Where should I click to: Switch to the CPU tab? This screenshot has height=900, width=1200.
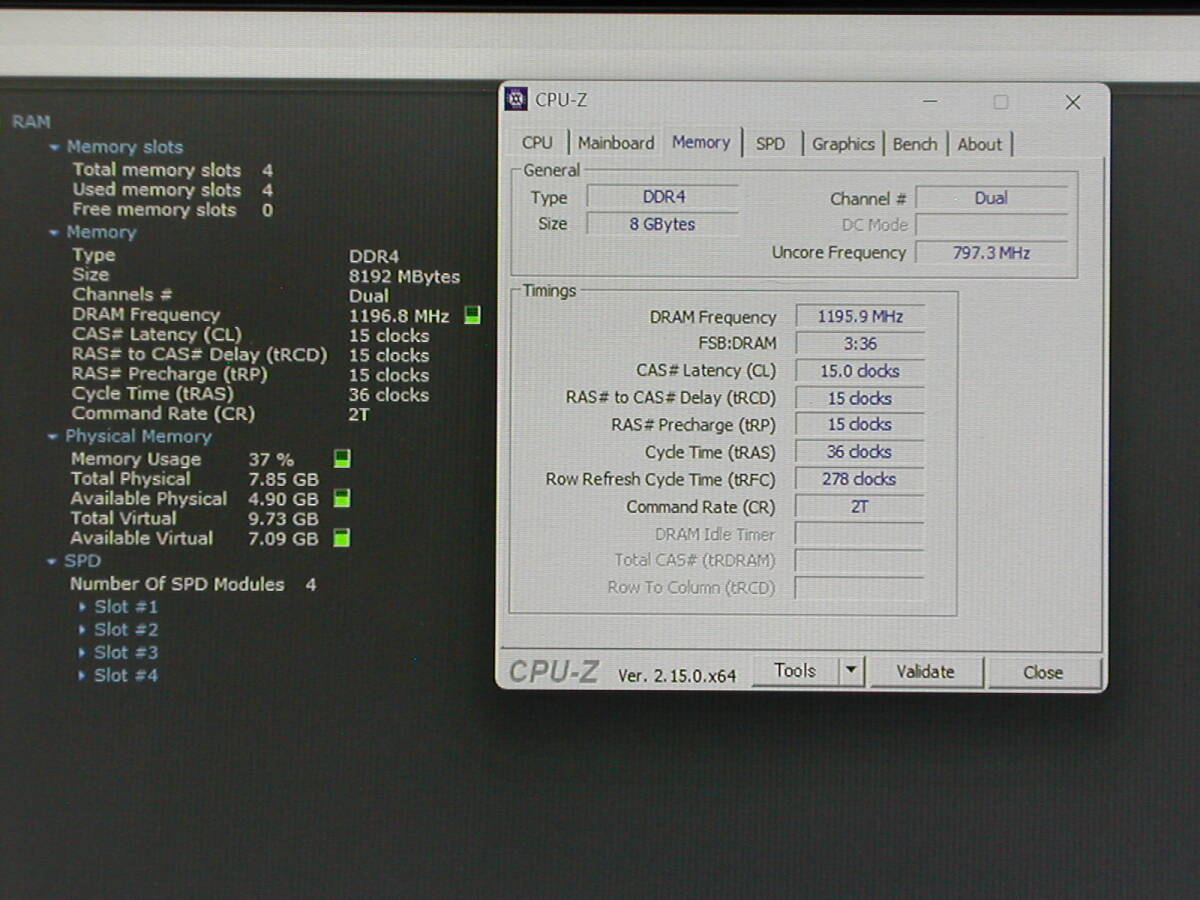click(x=537, y=143)
